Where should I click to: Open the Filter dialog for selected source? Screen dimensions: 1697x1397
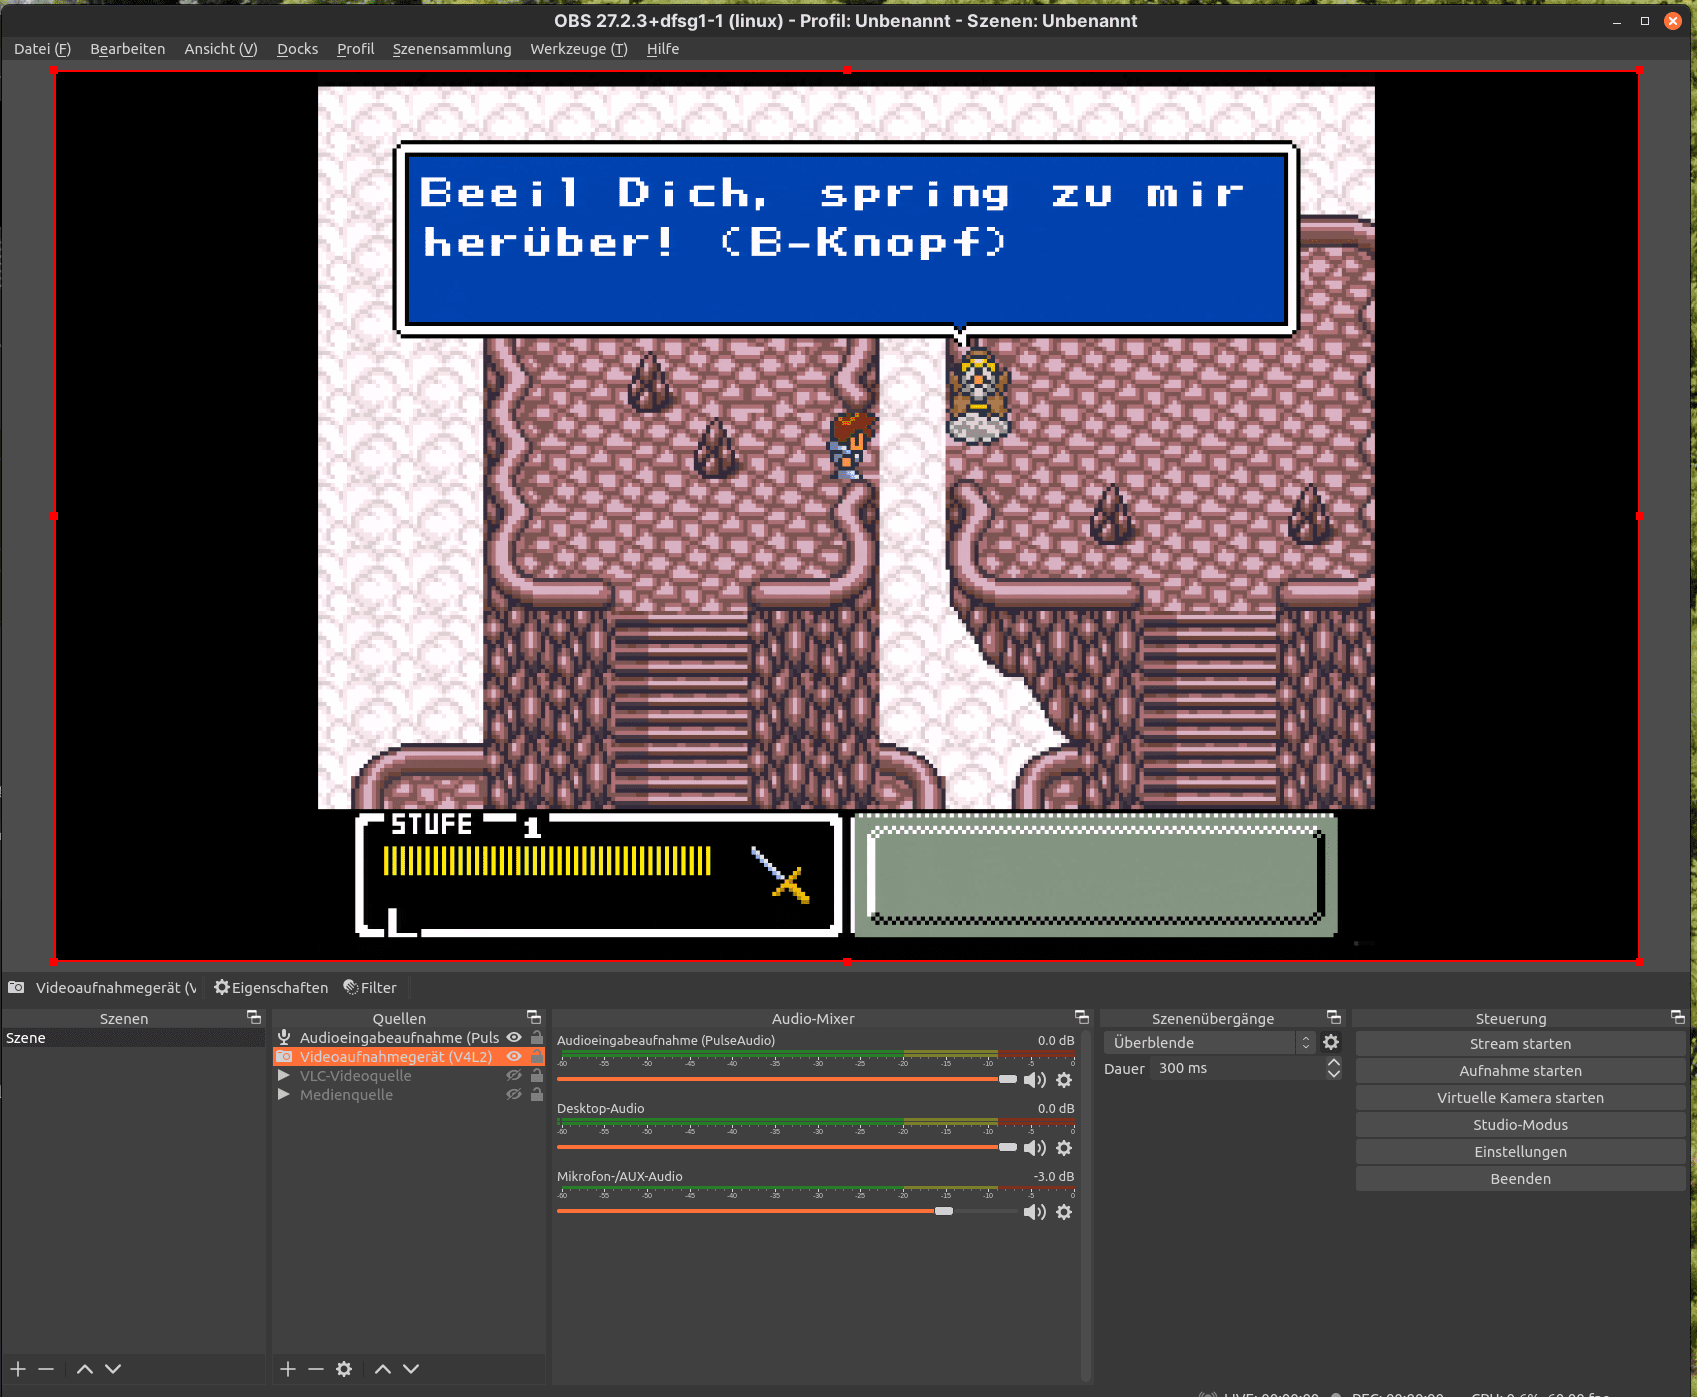[x=370, y=988]
